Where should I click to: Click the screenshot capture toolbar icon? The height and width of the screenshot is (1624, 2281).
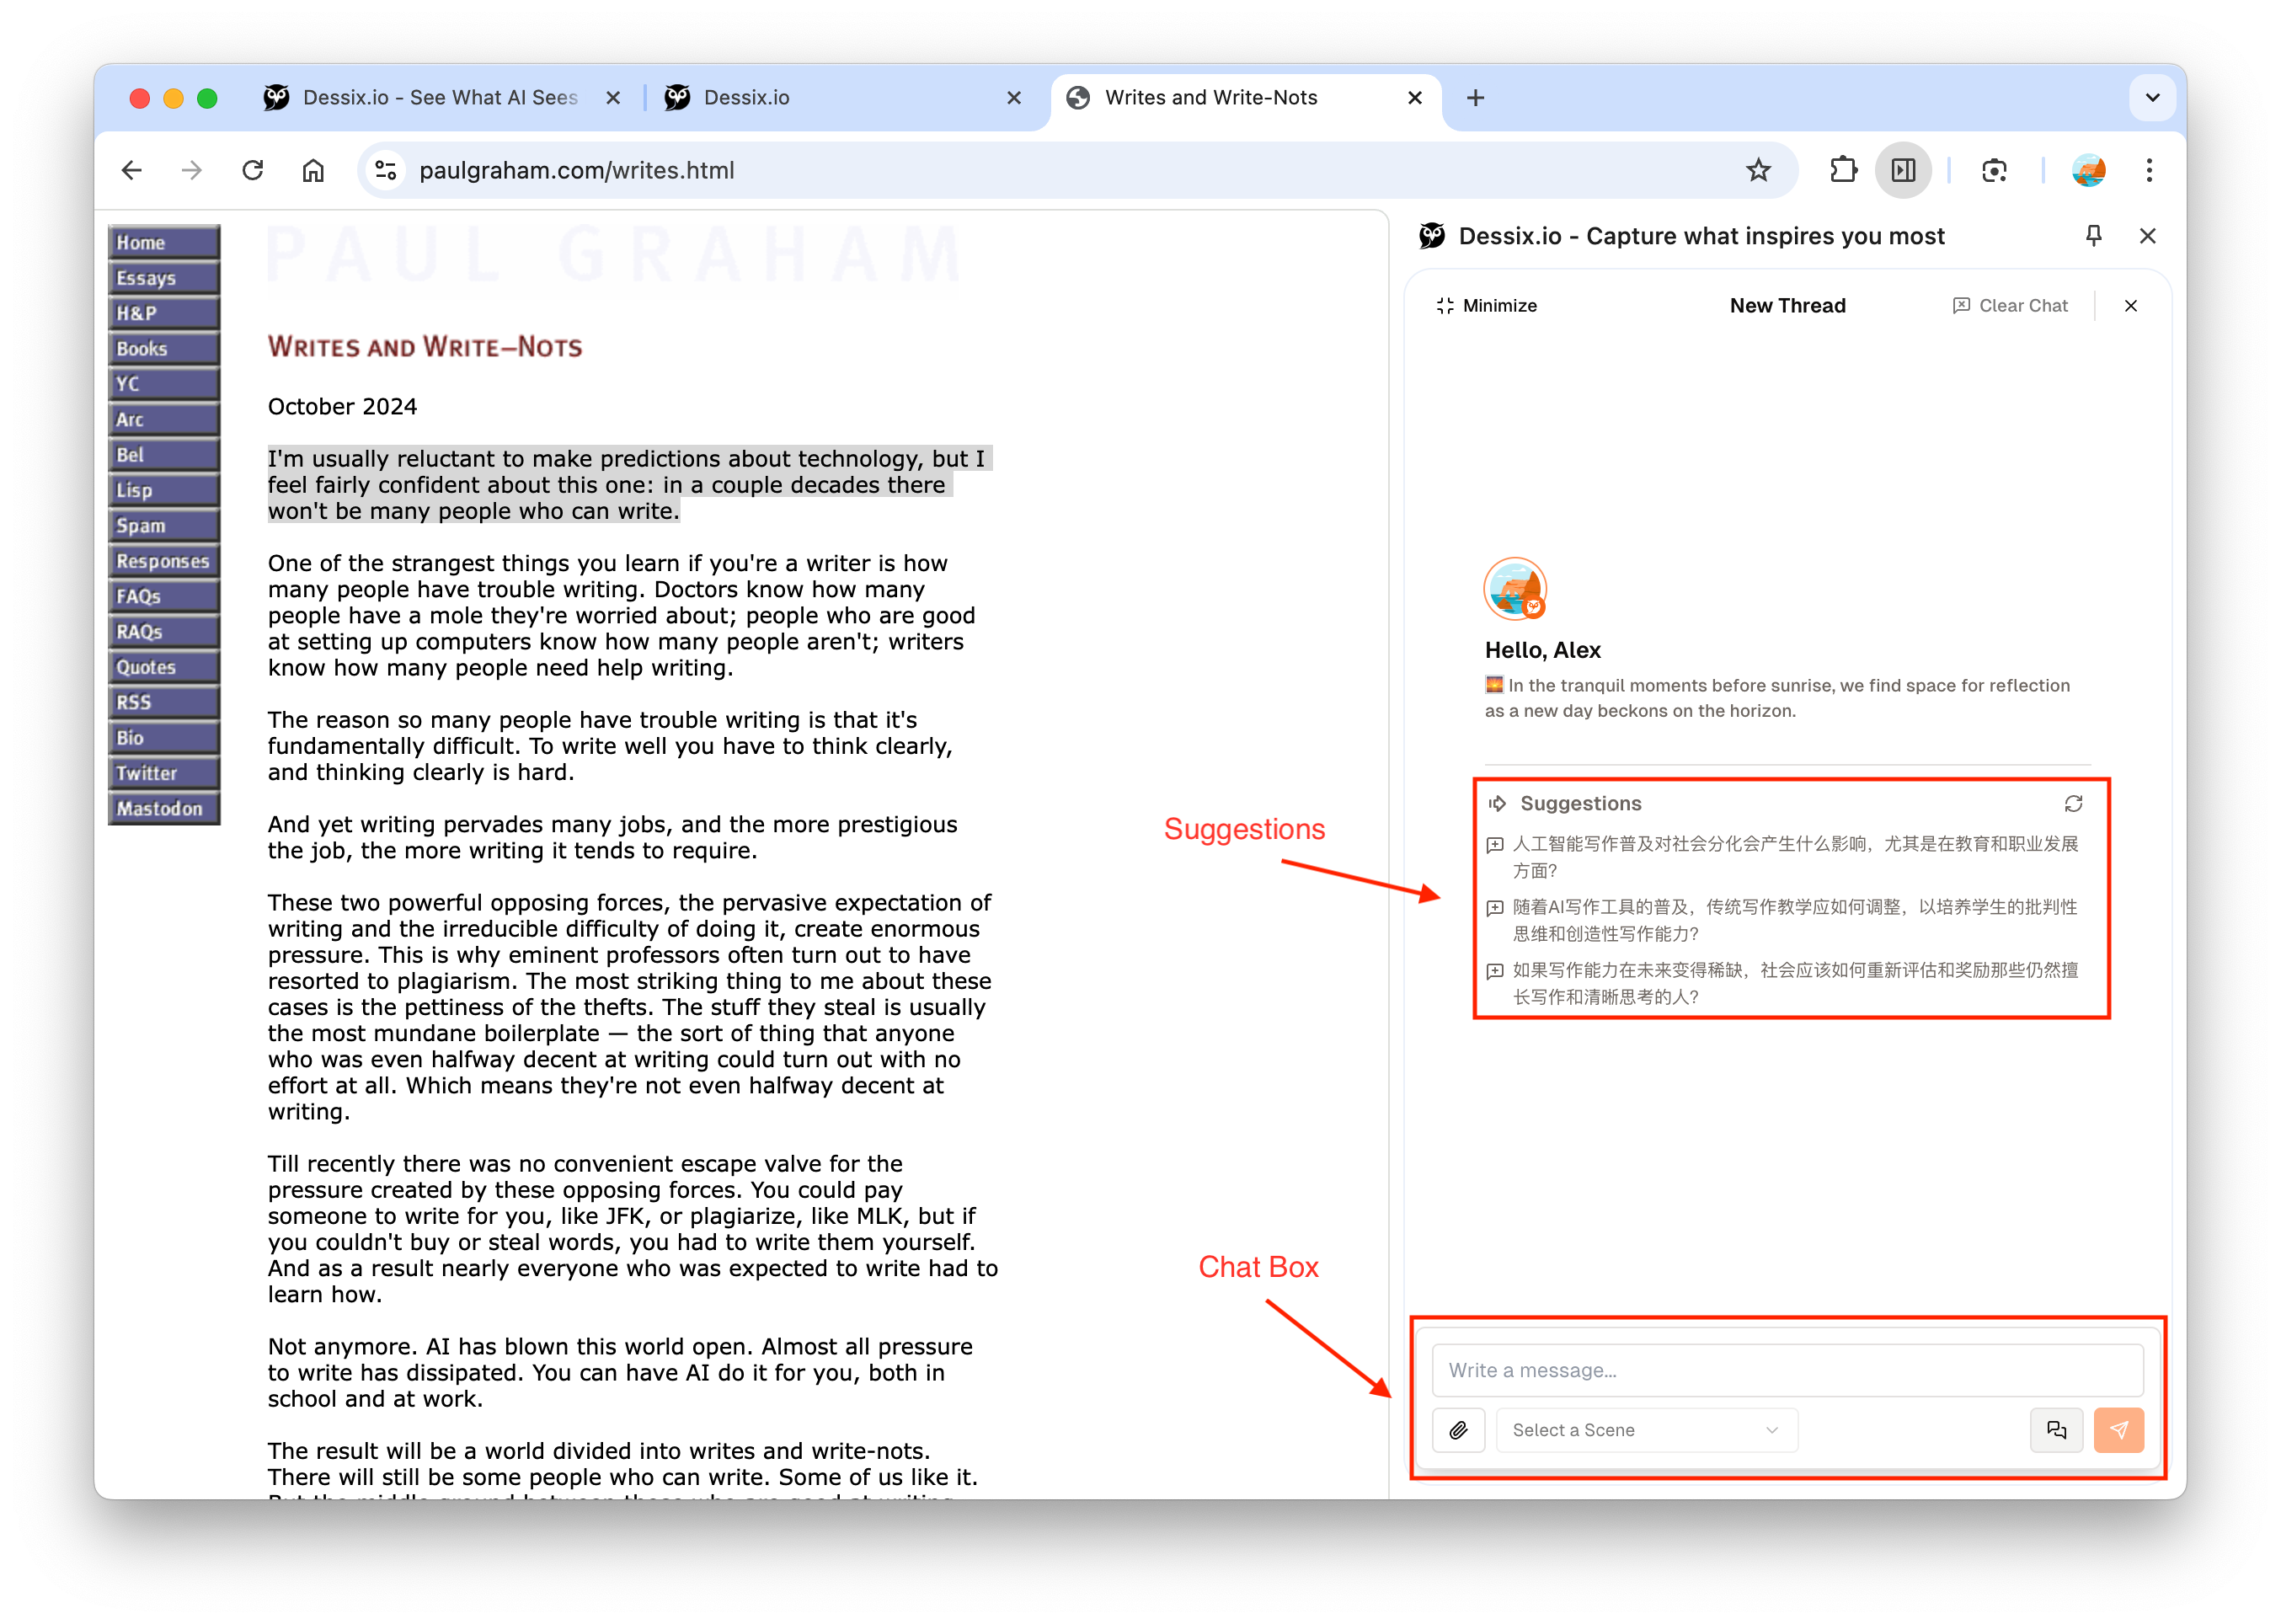[1994, 171]
